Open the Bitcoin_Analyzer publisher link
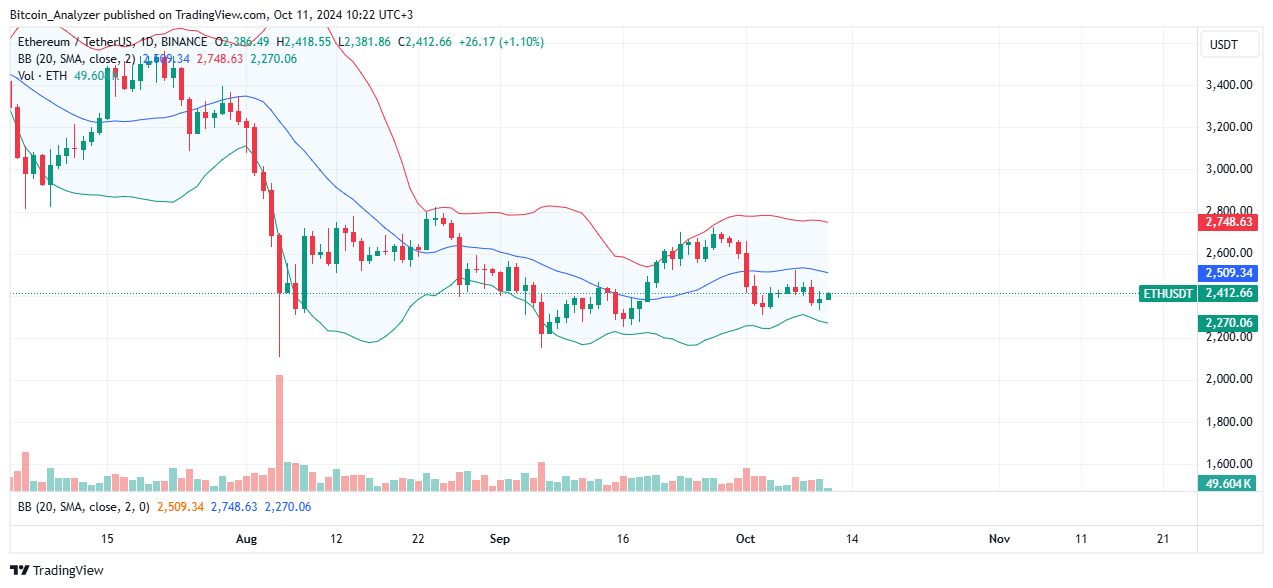The width and height of the screenshot is (1273, 588). tap(55, 15)
